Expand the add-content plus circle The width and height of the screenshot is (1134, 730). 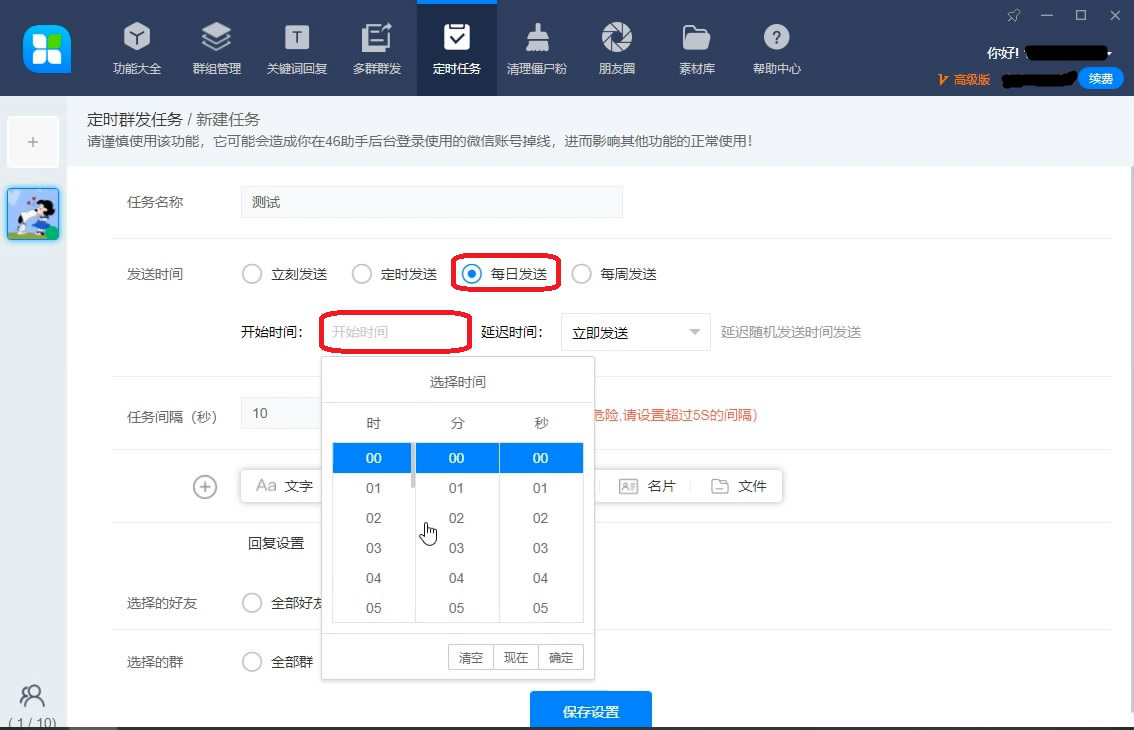click(204, 487)
